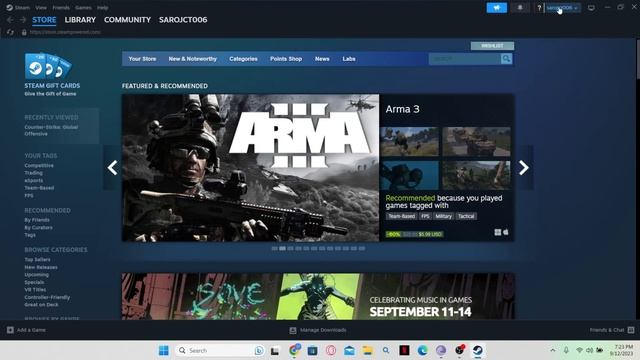Click the Tactical tag on Arma 3
Image resolution: width=640 pixels, height=360 pixels.
point(466,216)
